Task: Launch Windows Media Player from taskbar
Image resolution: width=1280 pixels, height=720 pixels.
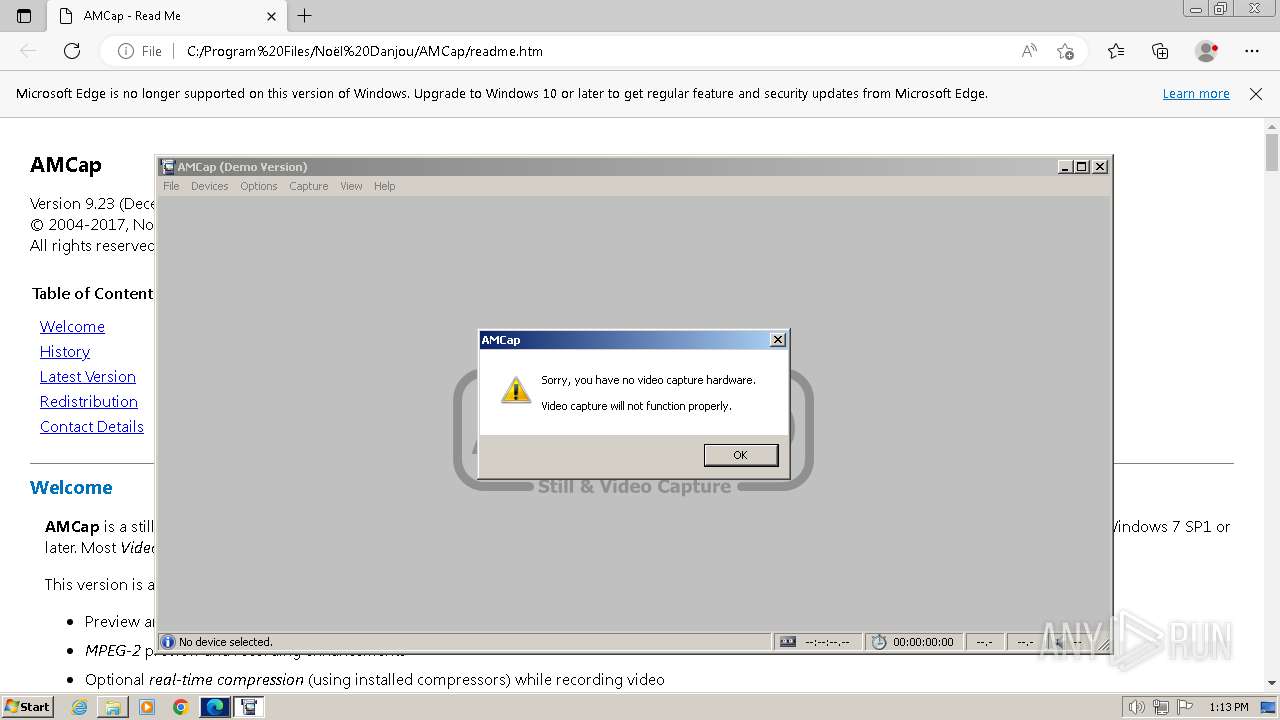Action: click(147, 707)
